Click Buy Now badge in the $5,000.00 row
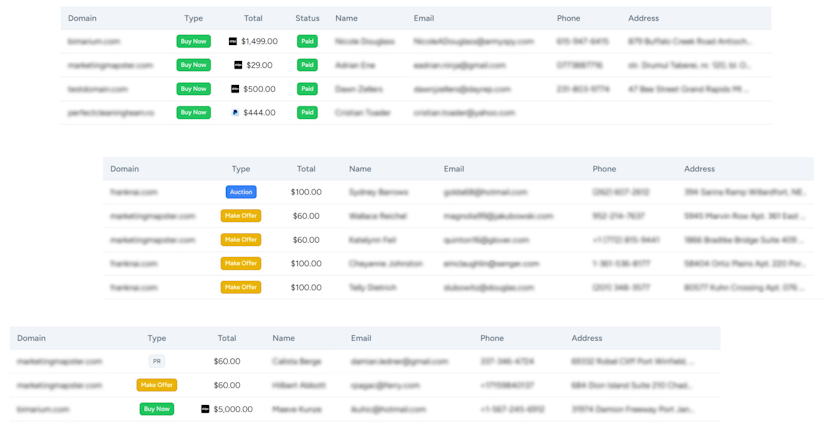824x425 pixels. [156, 409]
